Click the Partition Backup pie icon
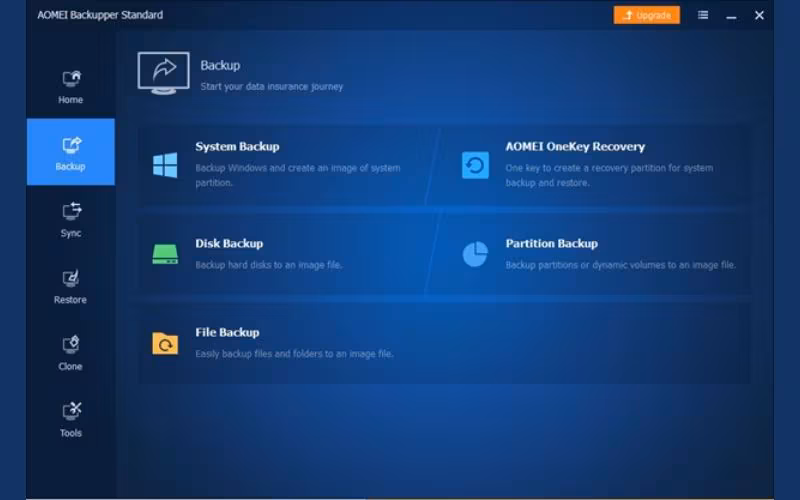This screenshot has width=800, height=500. 476,254
